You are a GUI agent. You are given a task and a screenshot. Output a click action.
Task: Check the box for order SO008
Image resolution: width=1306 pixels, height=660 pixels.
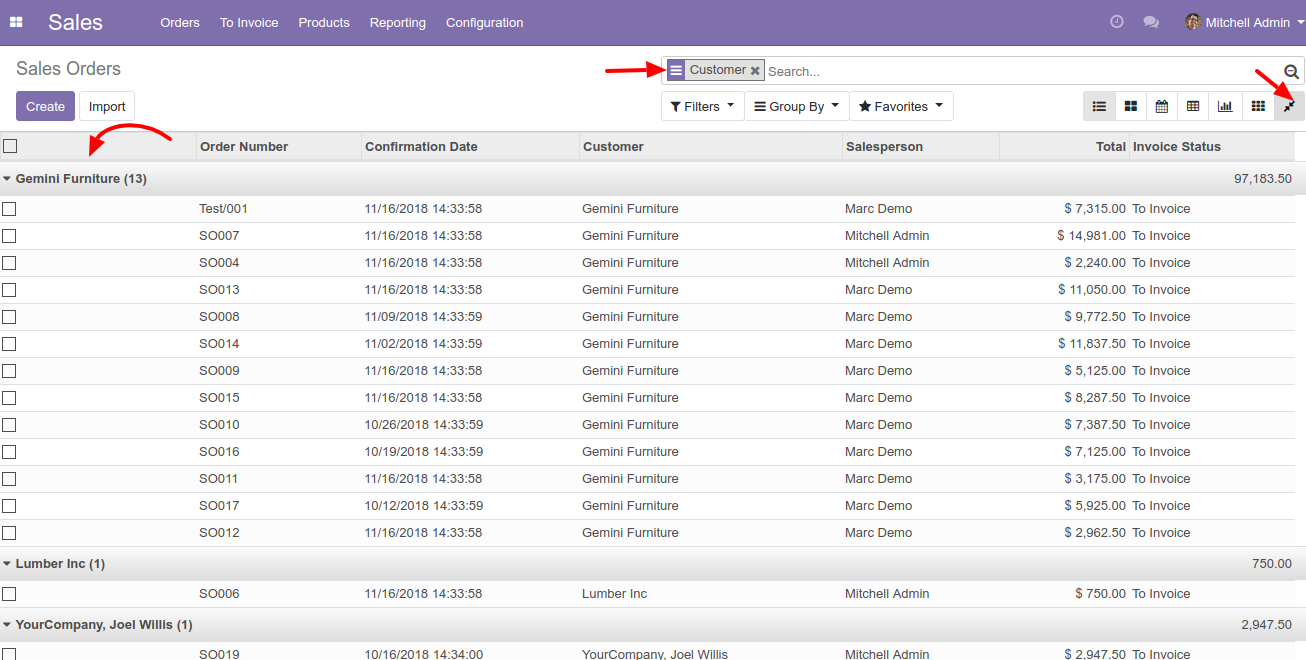[x=9, y=317]
